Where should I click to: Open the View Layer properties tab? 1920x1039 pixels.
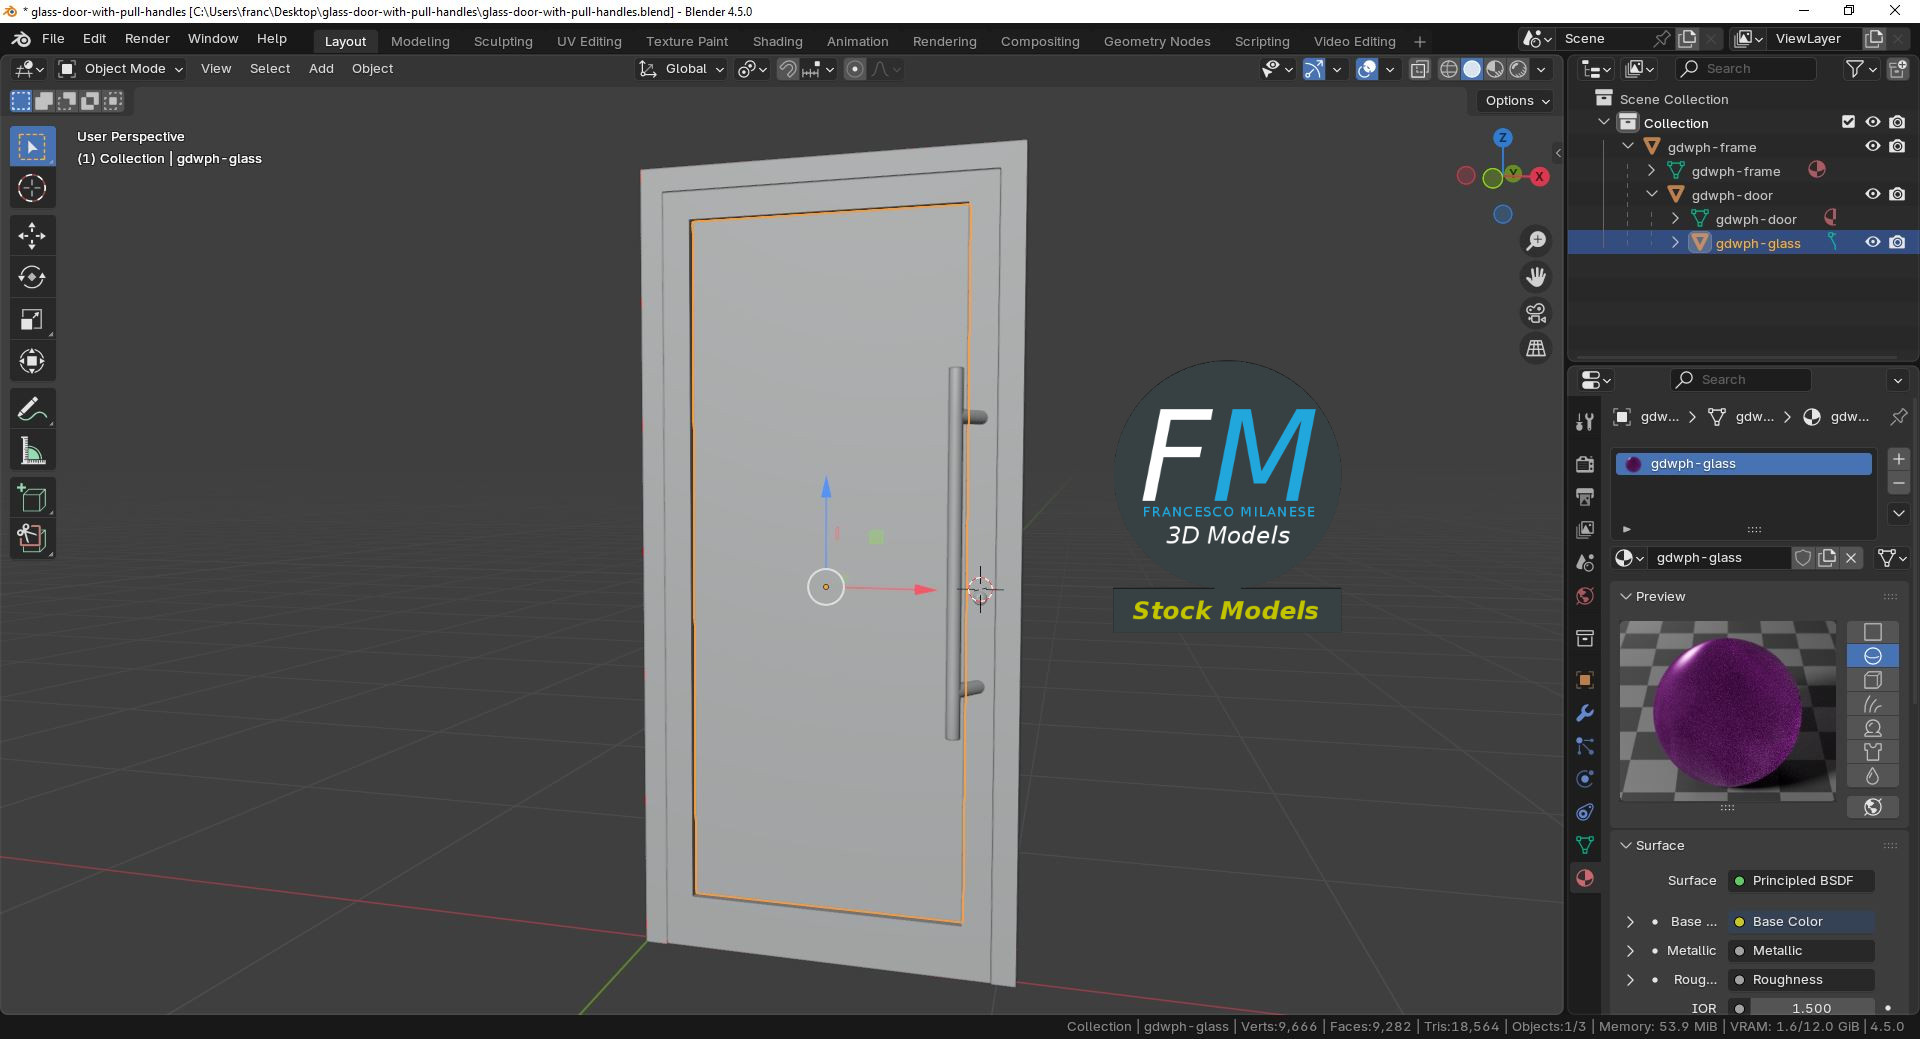tap(1585, 530)
